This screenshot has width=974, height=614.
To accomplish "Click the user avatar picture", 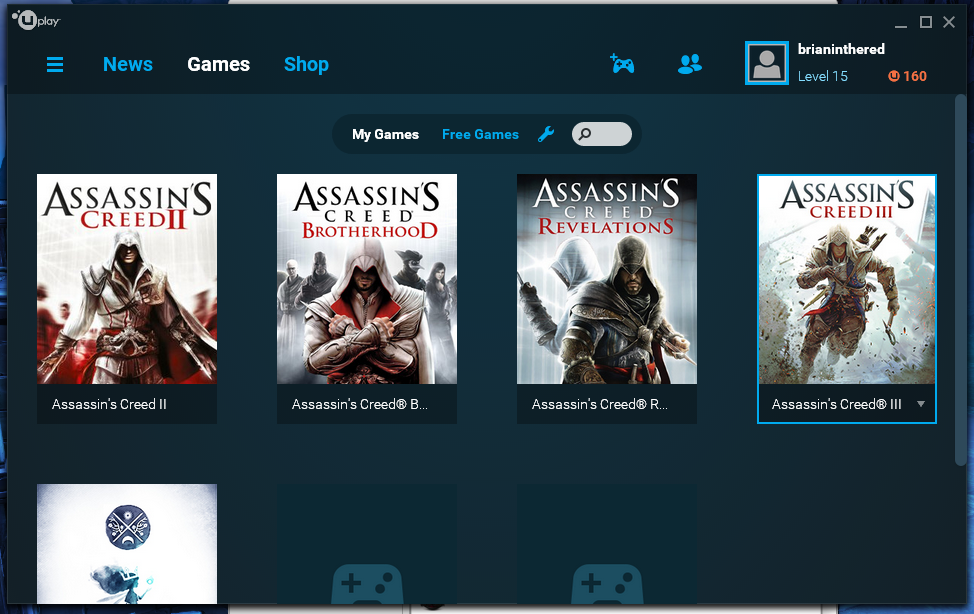I will [x=767, y=63].
